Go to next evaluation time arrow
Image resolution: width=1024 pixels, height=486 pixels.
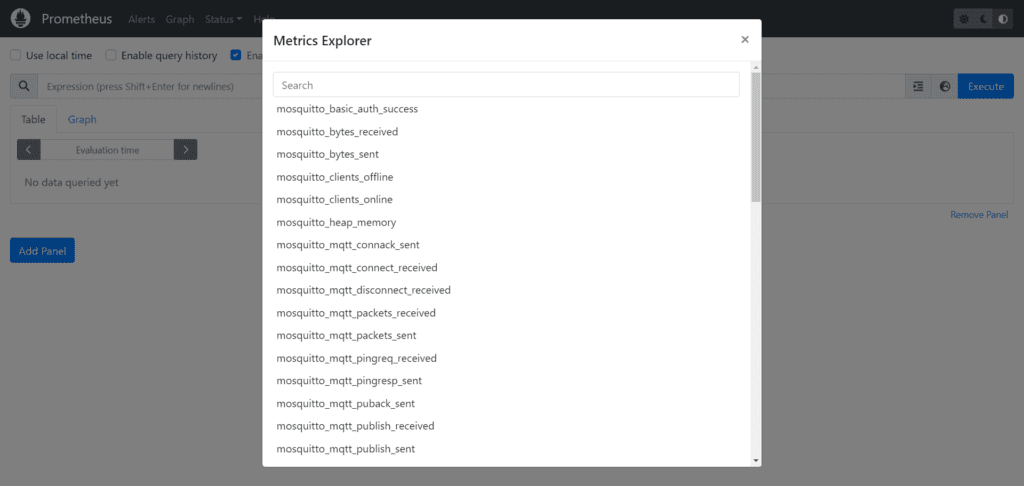[185, 150]
